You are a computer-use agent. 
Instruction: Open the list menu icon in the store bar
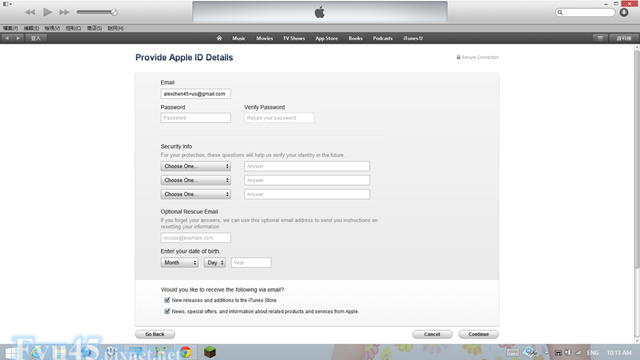(600, 38)
